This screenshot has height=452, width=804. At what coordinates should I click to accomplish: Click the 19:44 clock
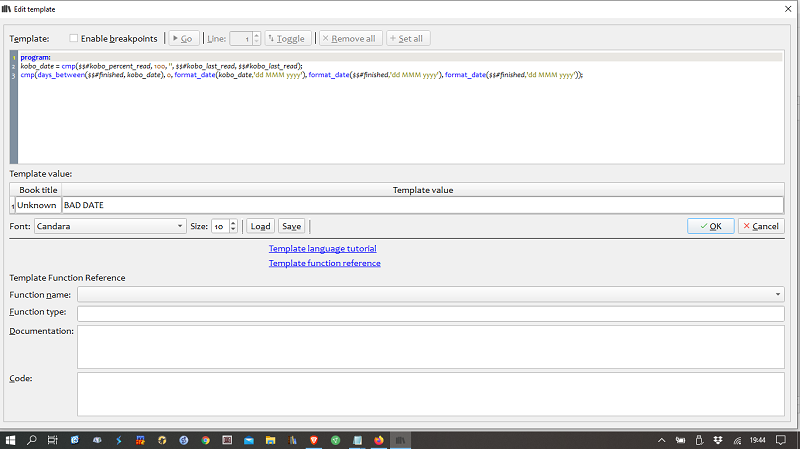(758, 440)
